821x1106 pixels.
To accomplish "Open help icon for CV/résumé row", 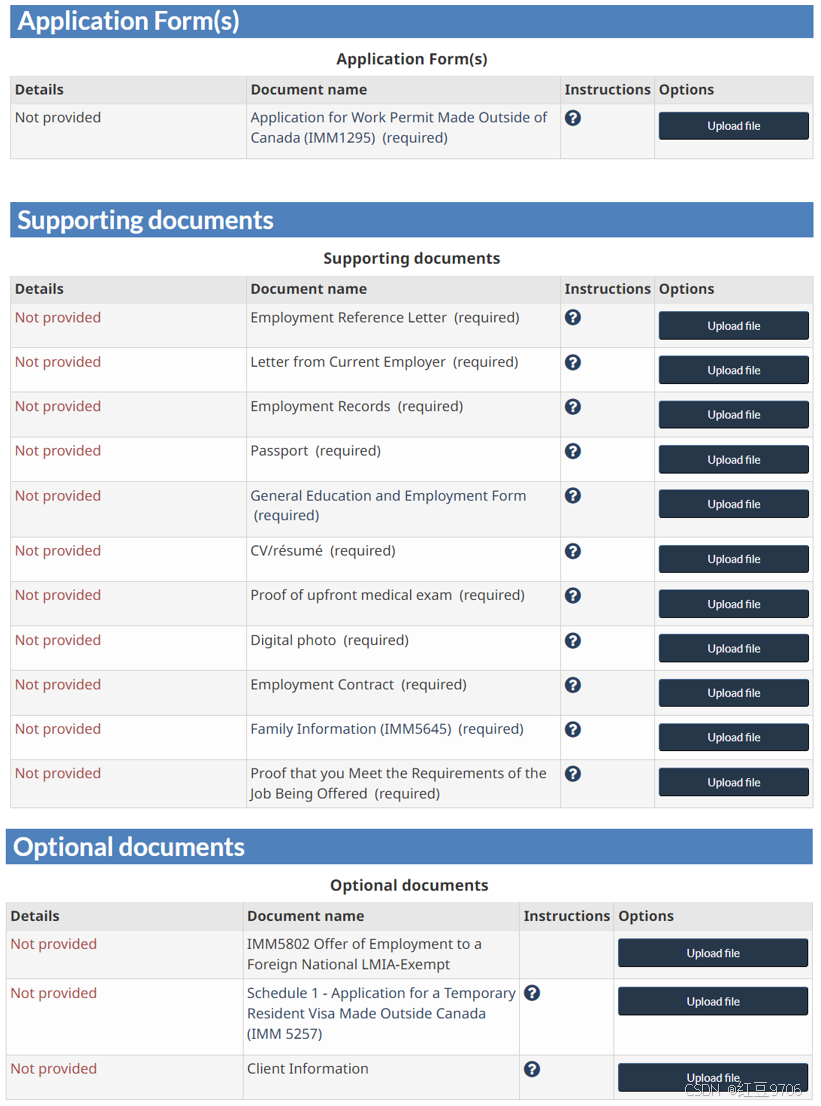I will click(x=573, y=551).
